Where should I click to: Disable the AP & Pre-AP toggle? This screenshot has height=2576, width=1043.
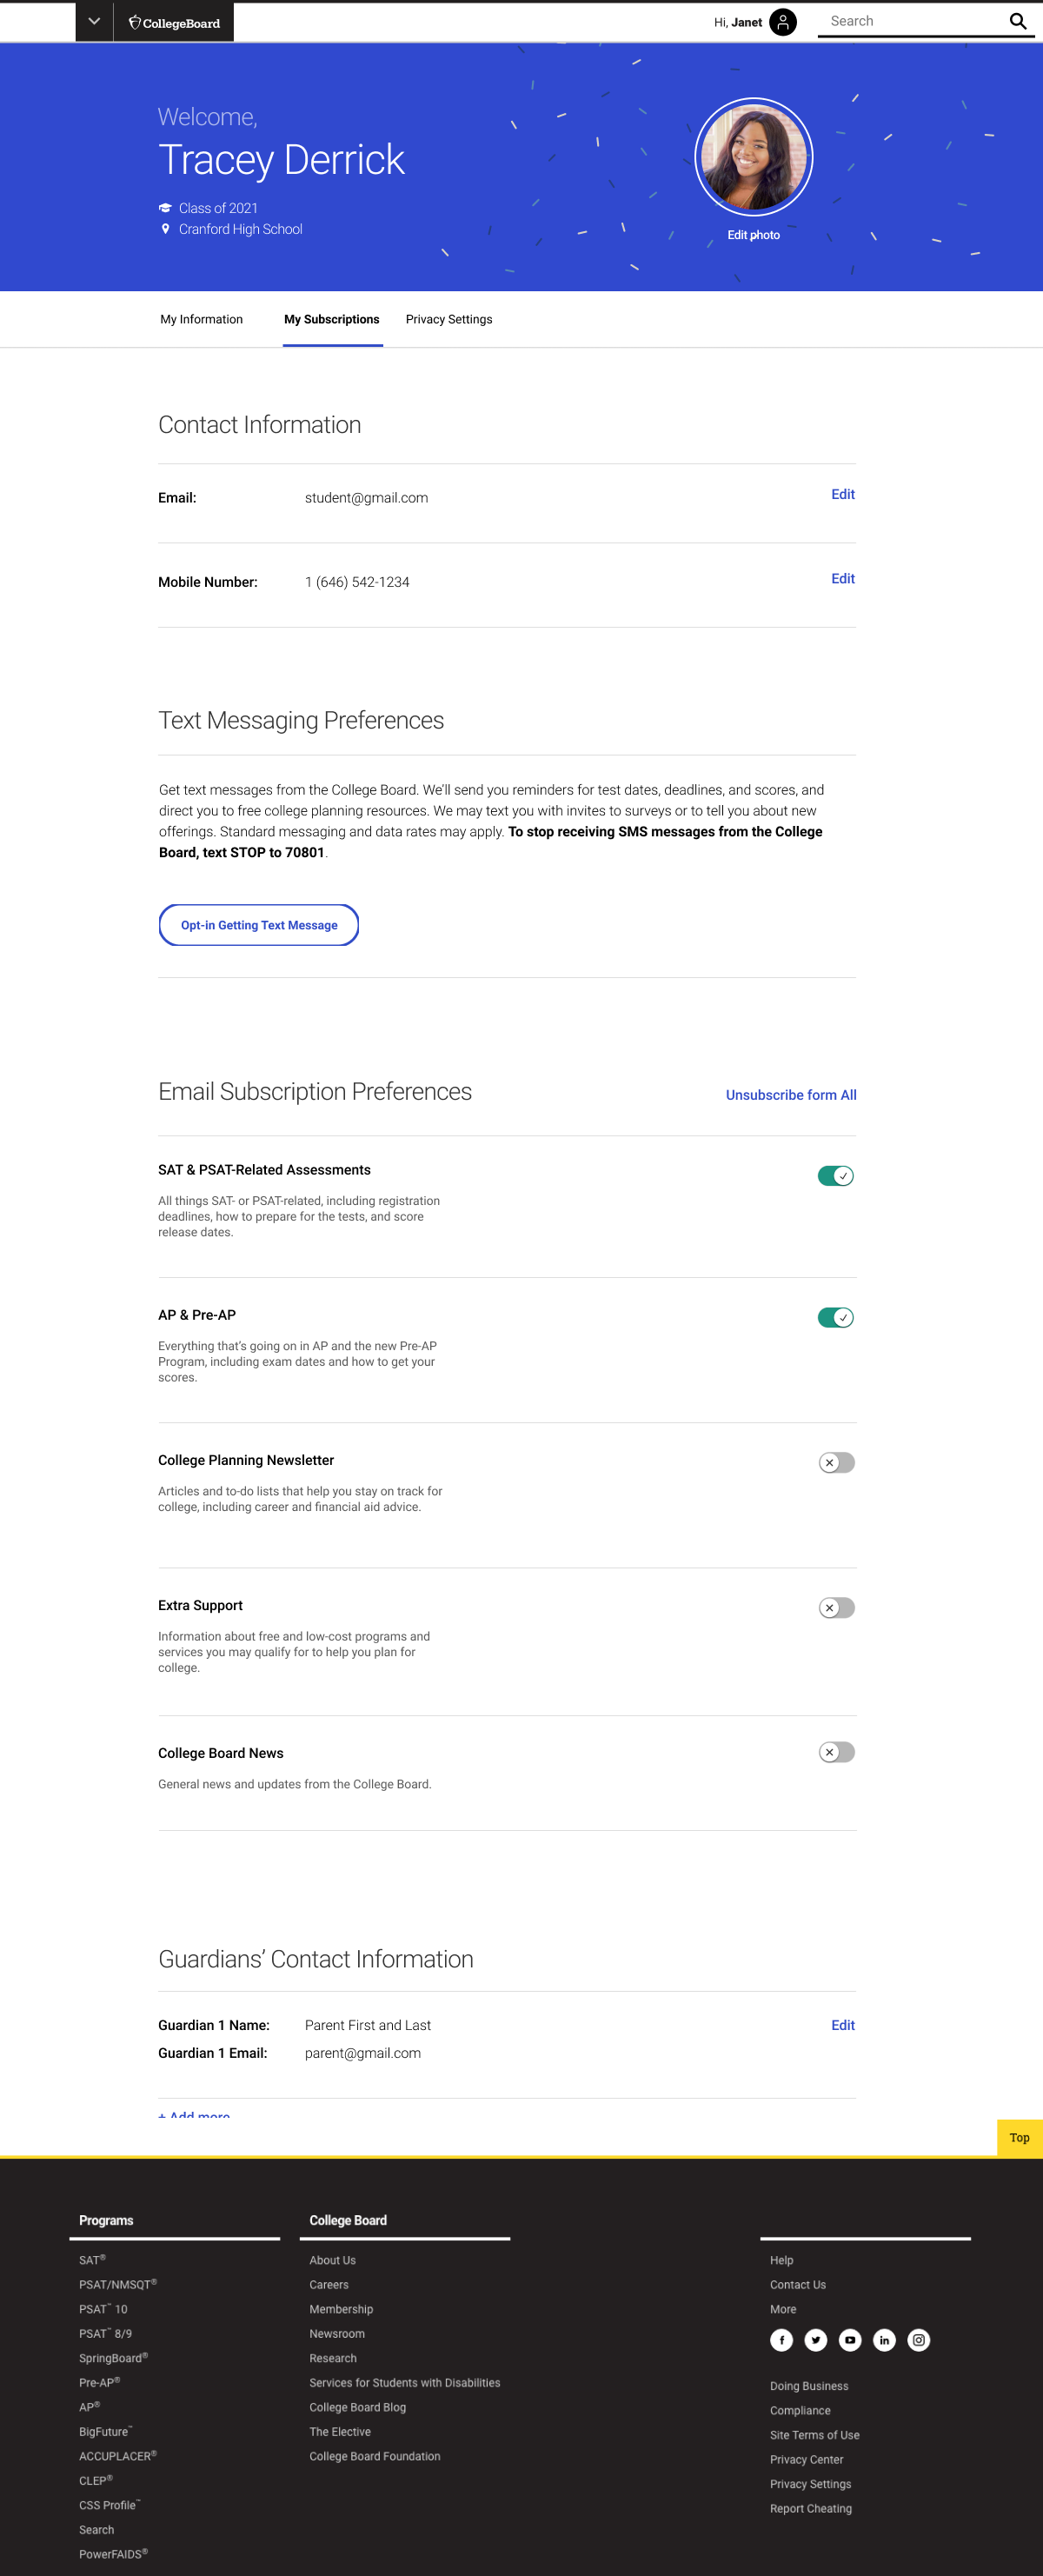pos(836,1317)
